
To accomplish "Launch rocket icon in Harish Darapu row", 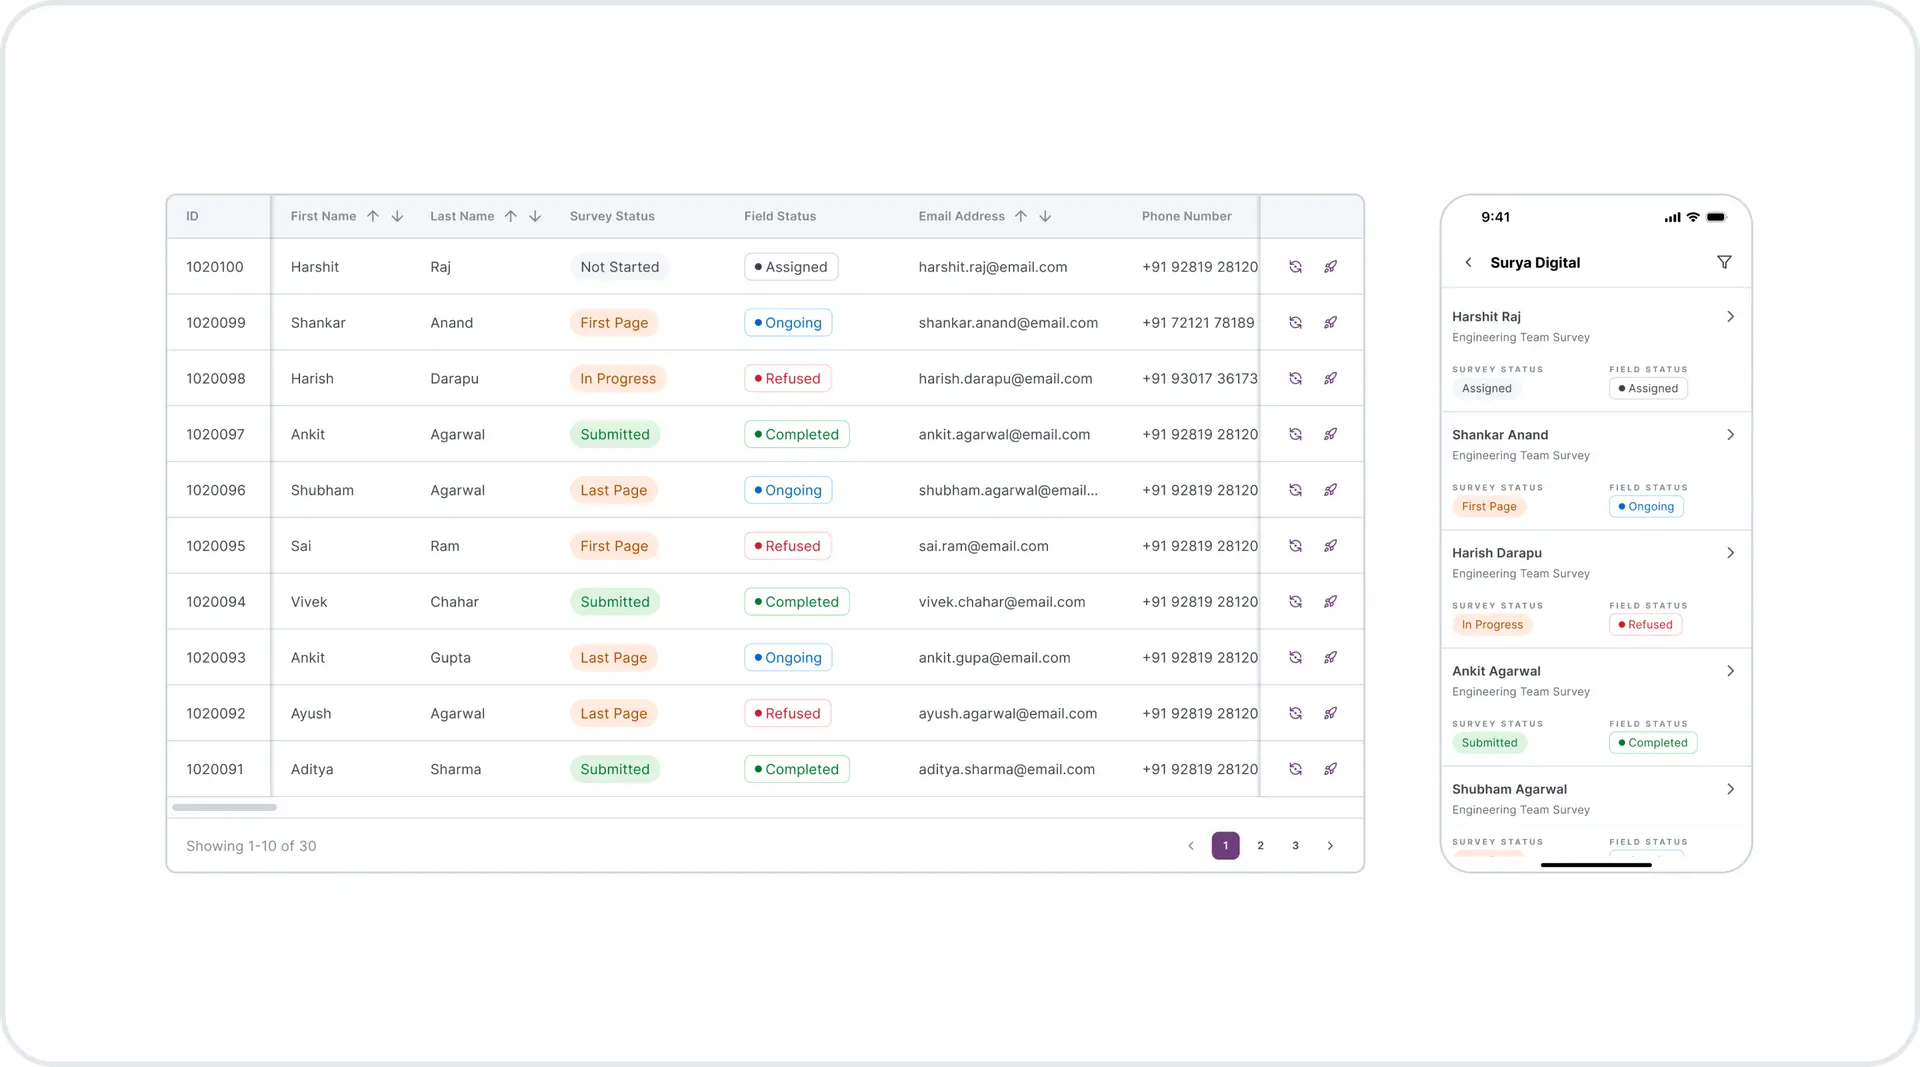I will [1330, 379].
